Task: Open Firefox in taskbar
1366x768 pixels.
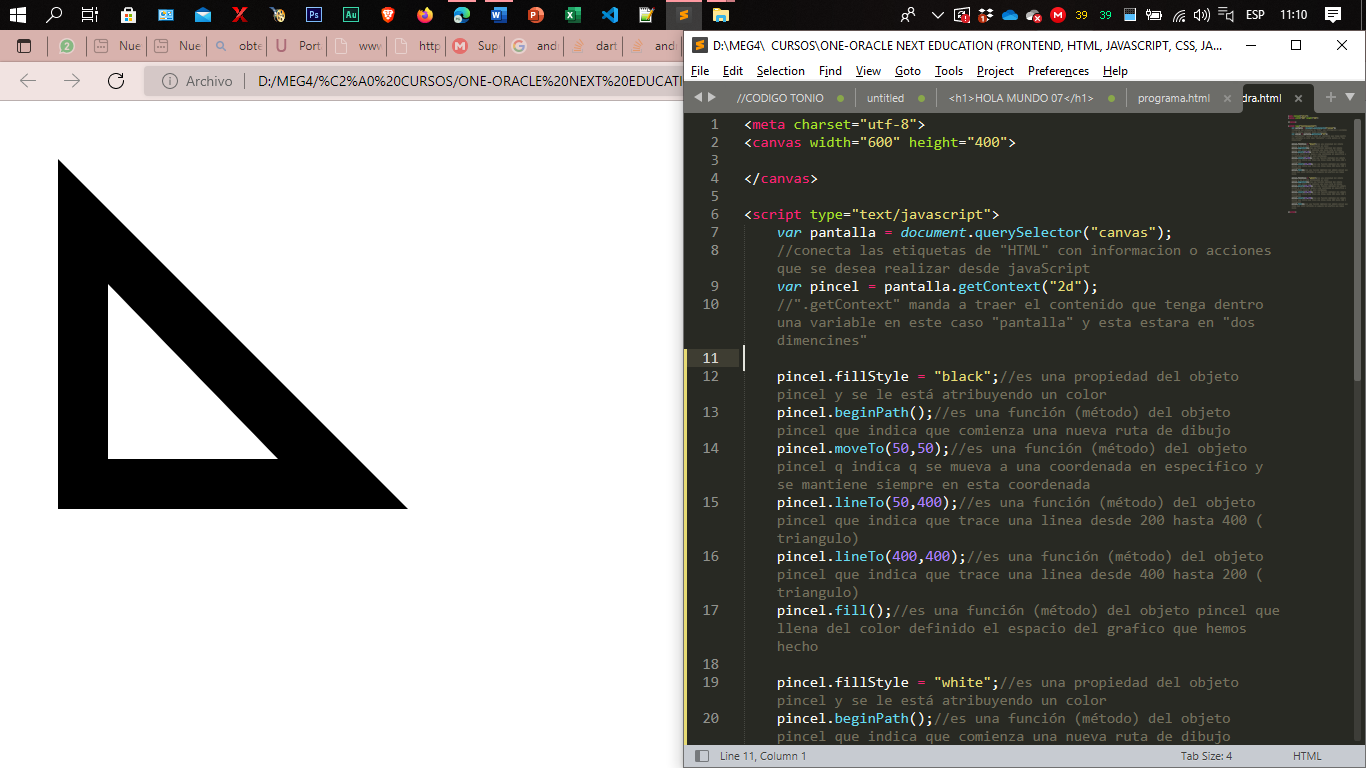Action: [425, 15]
